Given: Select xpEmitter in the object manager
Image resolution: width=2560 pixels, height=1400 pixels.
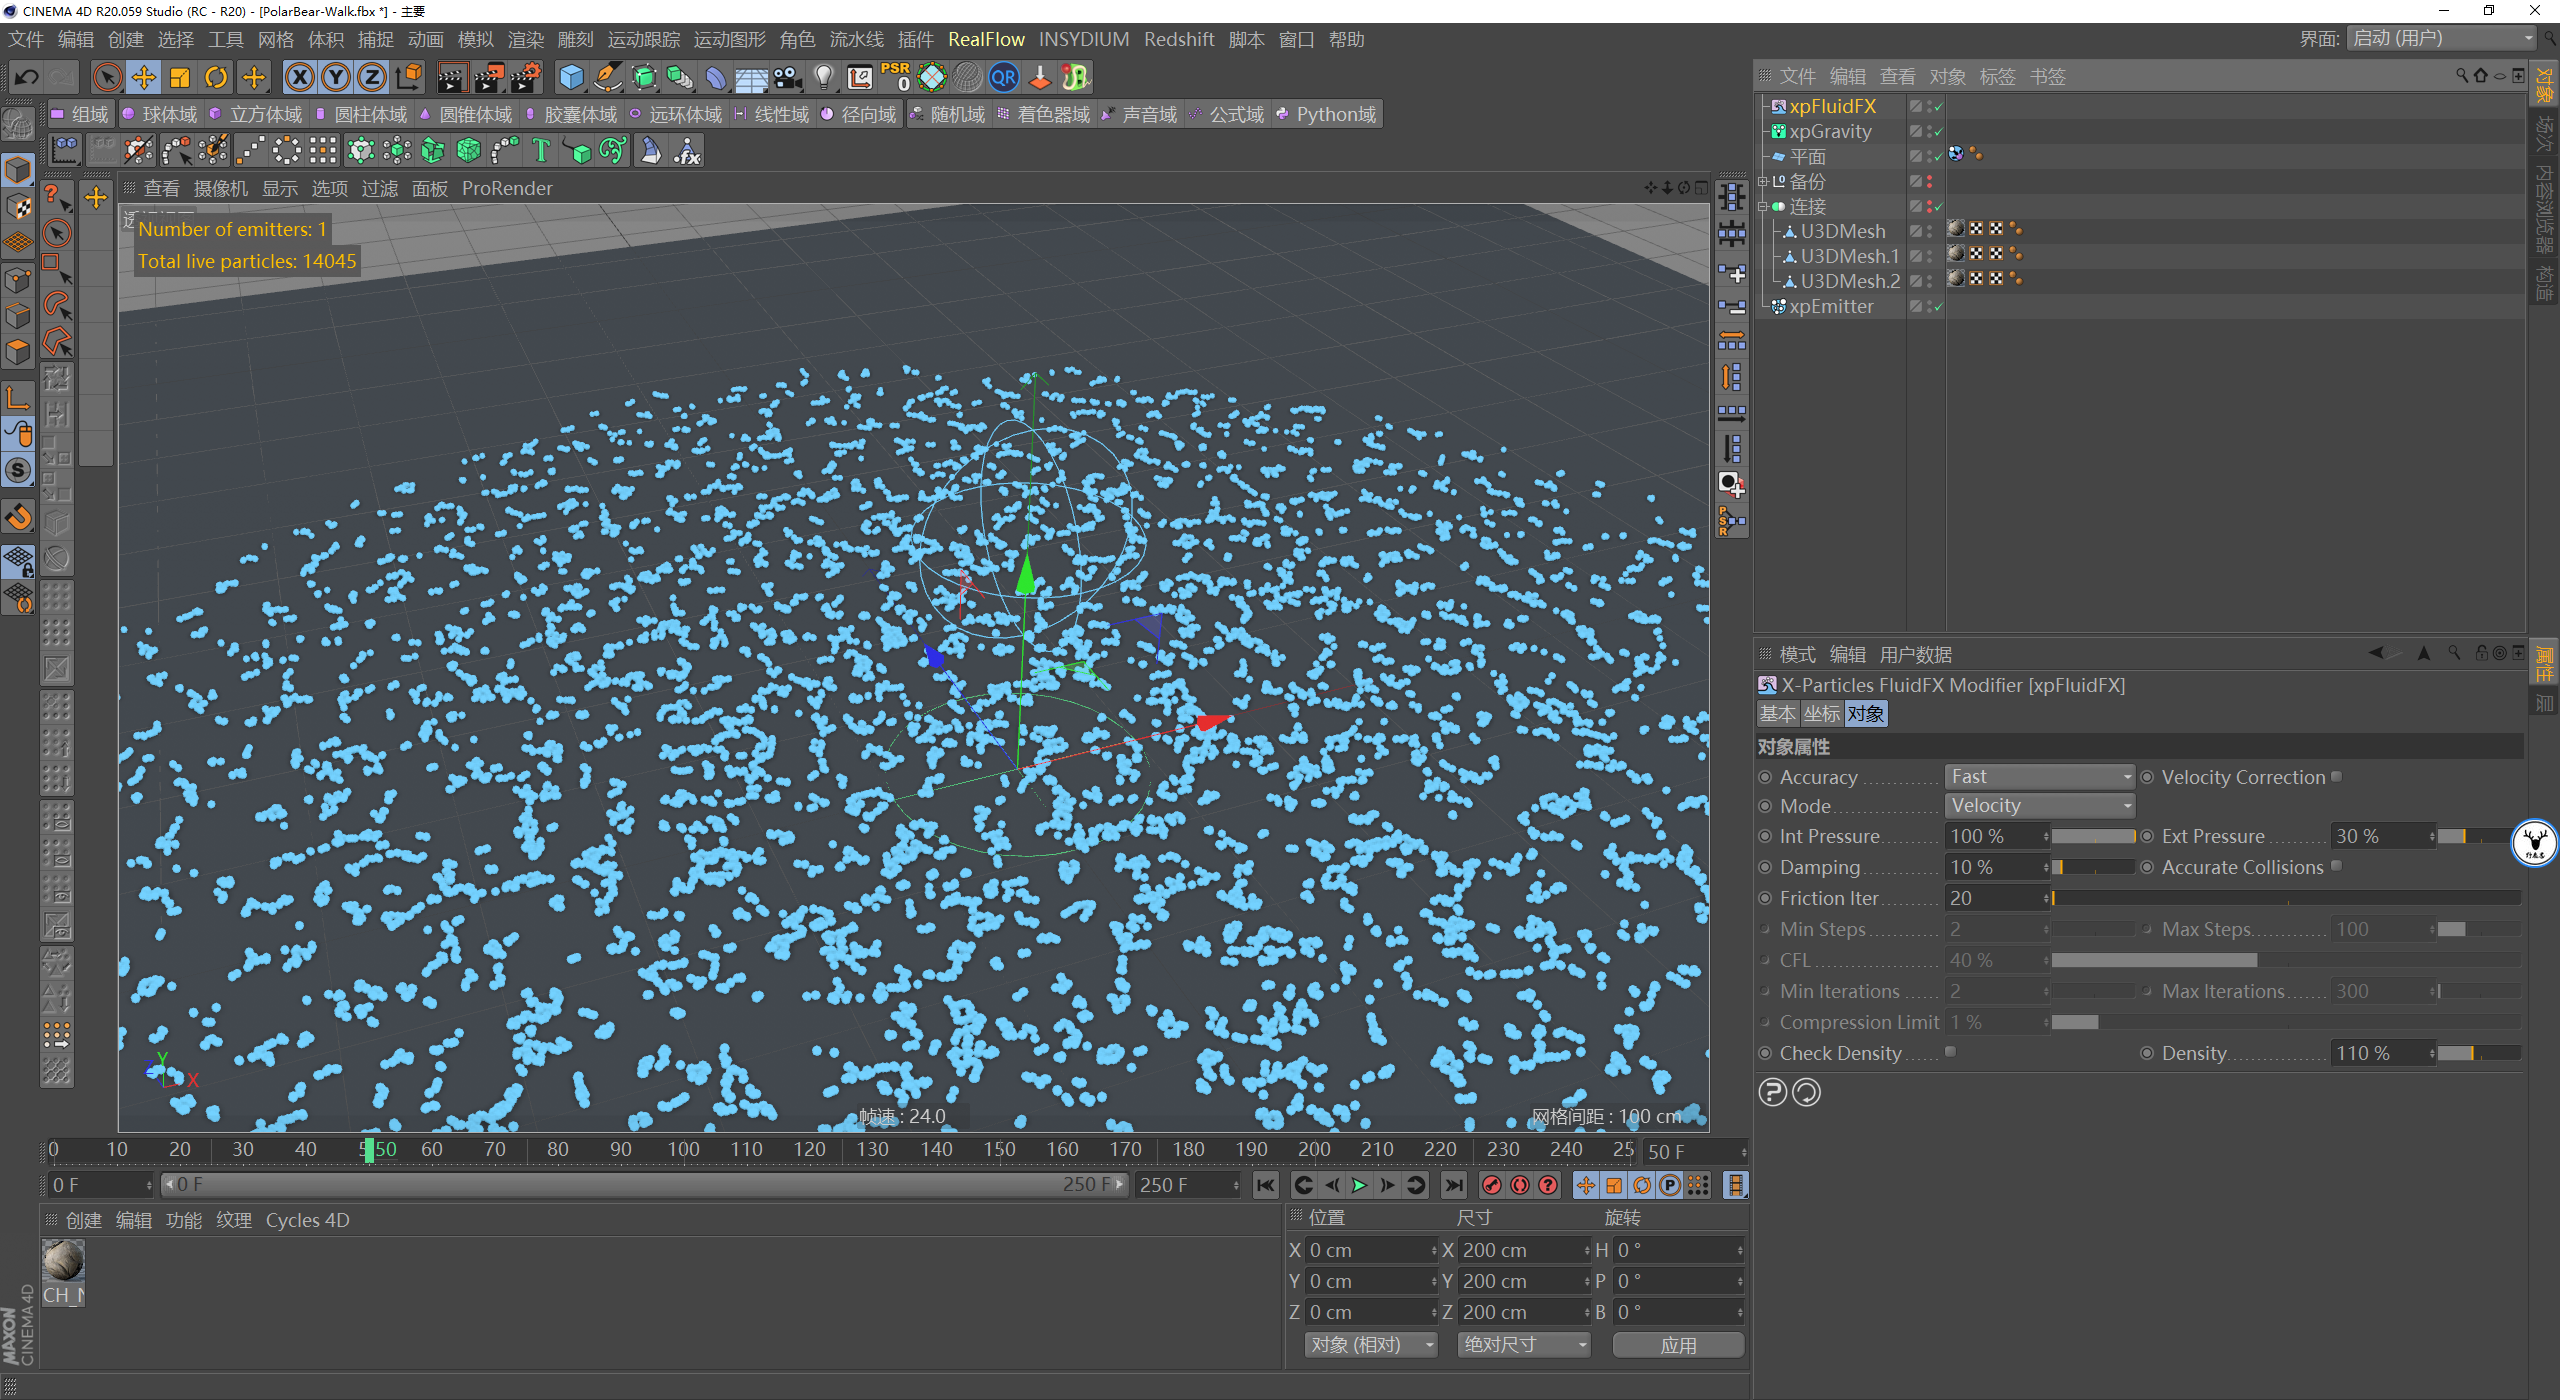Looking at the screenshot, I should pyautogui.click(x=1831, y=307).
